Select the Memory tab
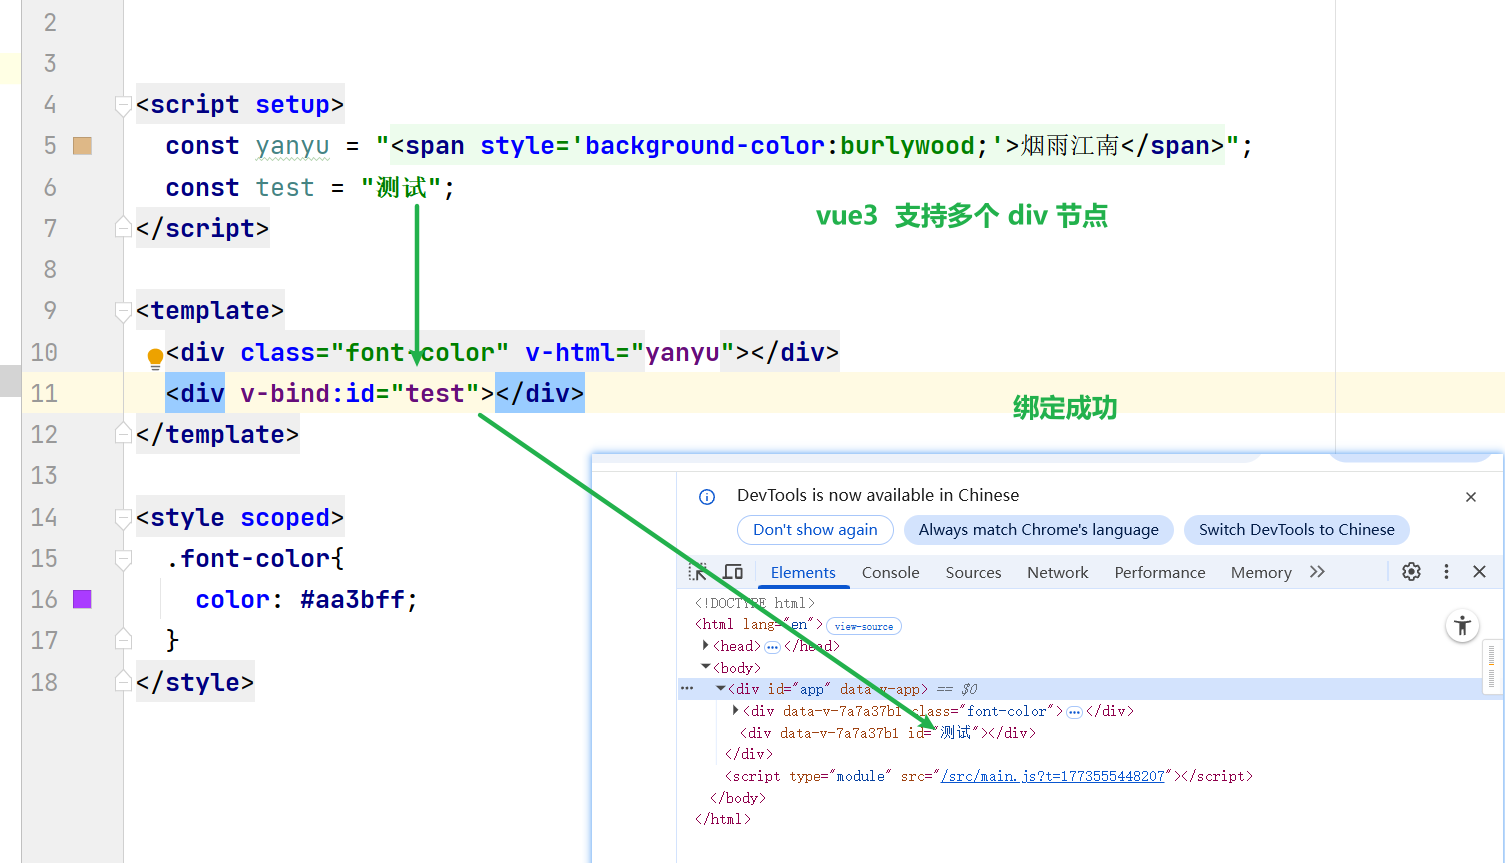 click(1261, 572)
